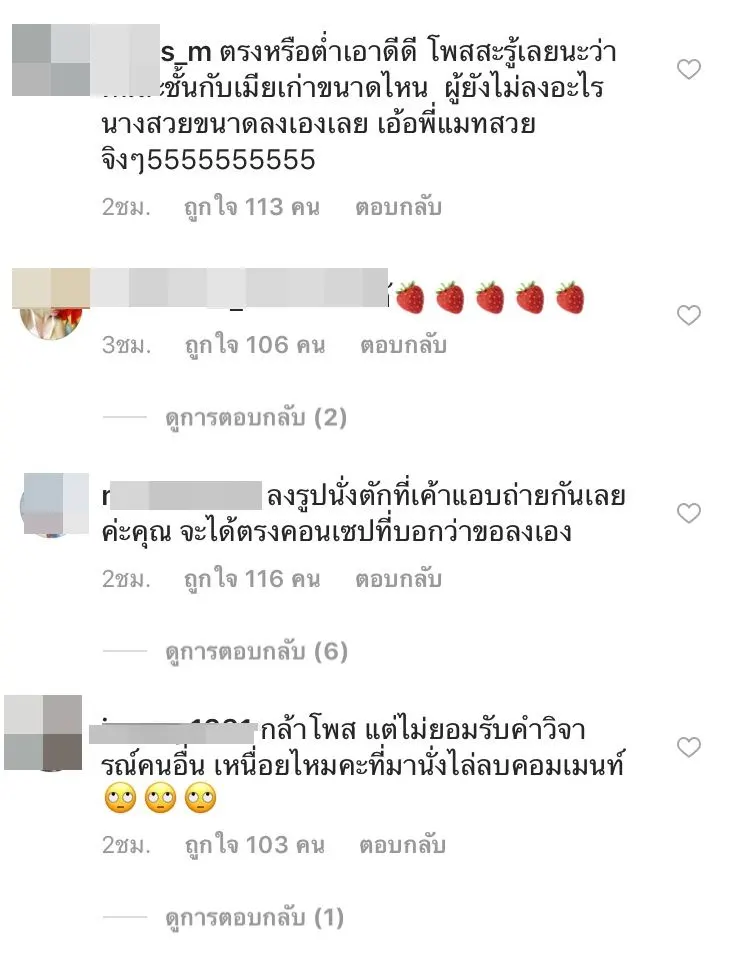View the 106 people who liked
Screen dimensions: 745x965
point(255,345)
